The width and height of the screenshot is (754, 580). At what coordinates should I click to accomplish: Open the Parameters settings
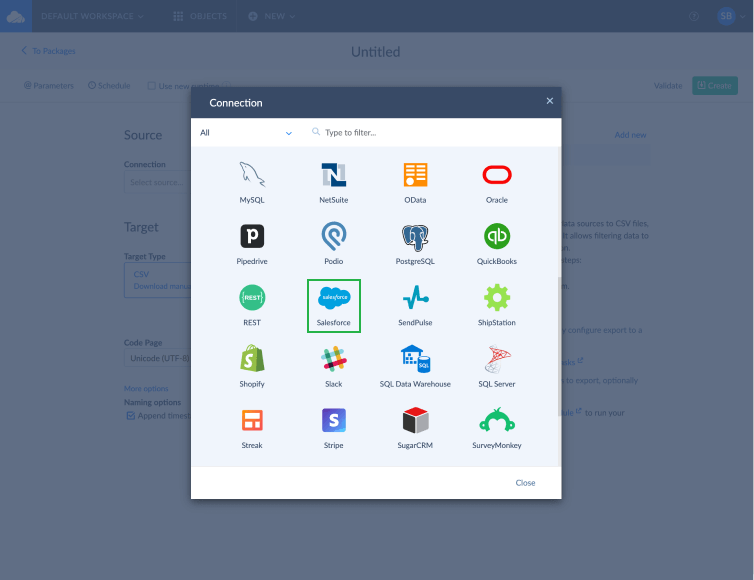(49, 86)
